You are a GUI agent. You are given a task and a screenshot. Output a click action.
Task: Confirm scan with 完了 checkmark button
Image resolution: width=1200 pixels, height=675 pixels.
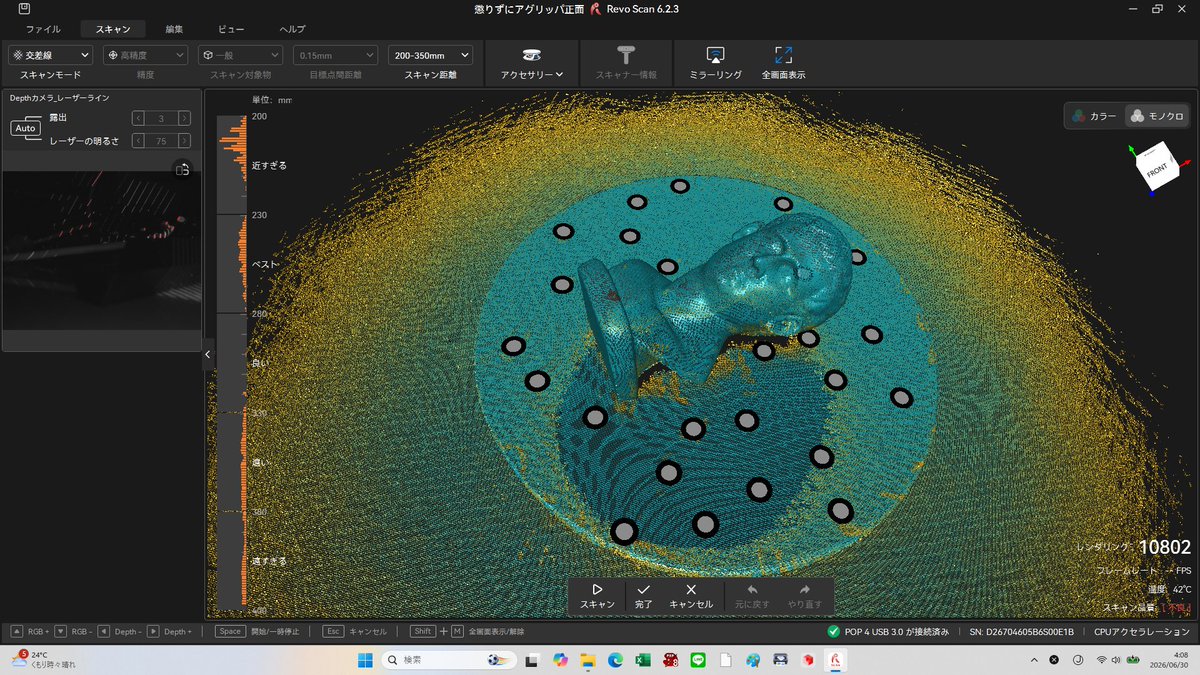point(643,596)
